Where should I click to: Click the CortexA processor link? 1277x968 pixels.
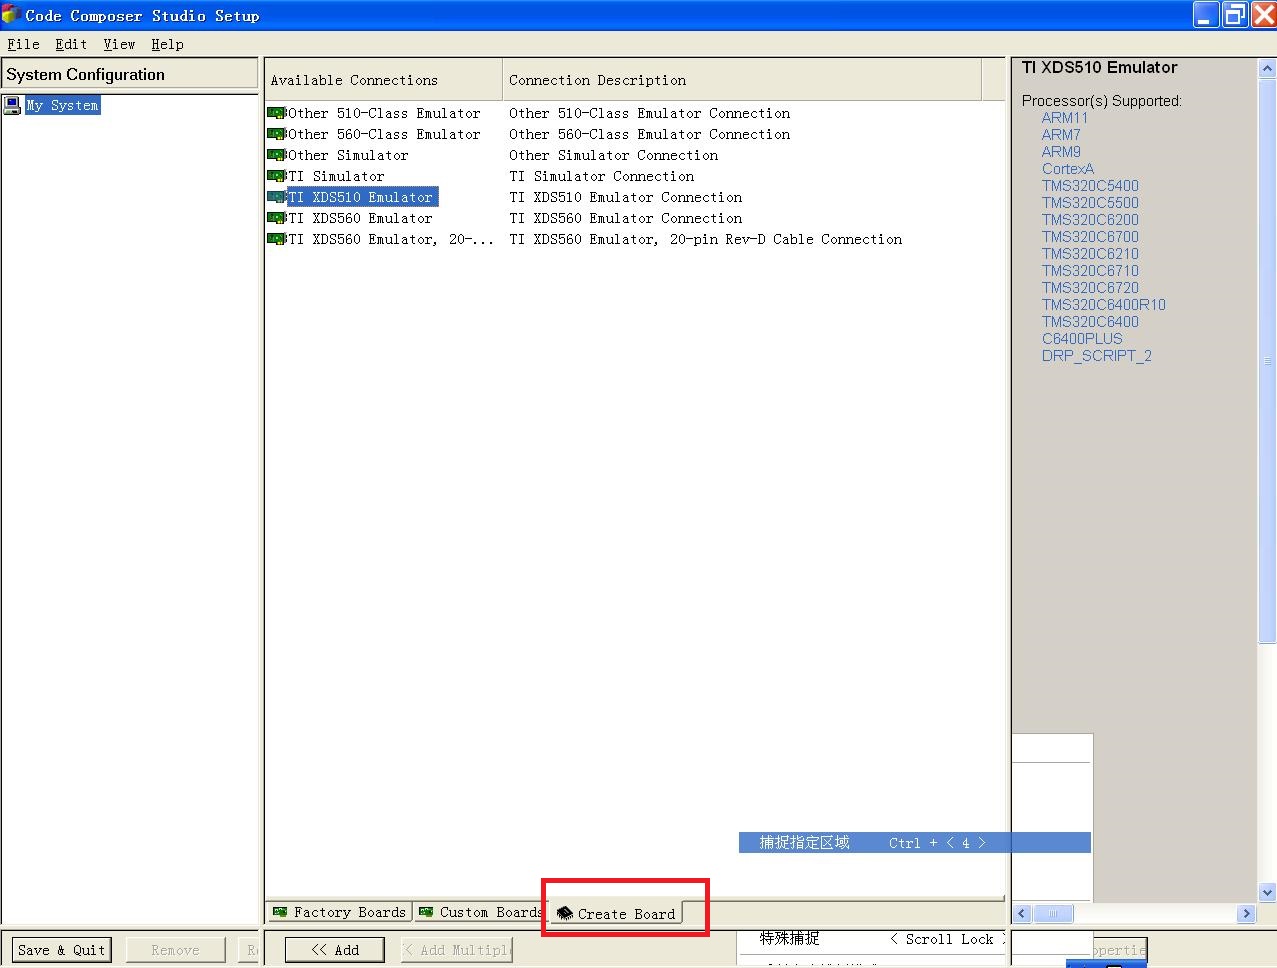tap(1068, 169)
